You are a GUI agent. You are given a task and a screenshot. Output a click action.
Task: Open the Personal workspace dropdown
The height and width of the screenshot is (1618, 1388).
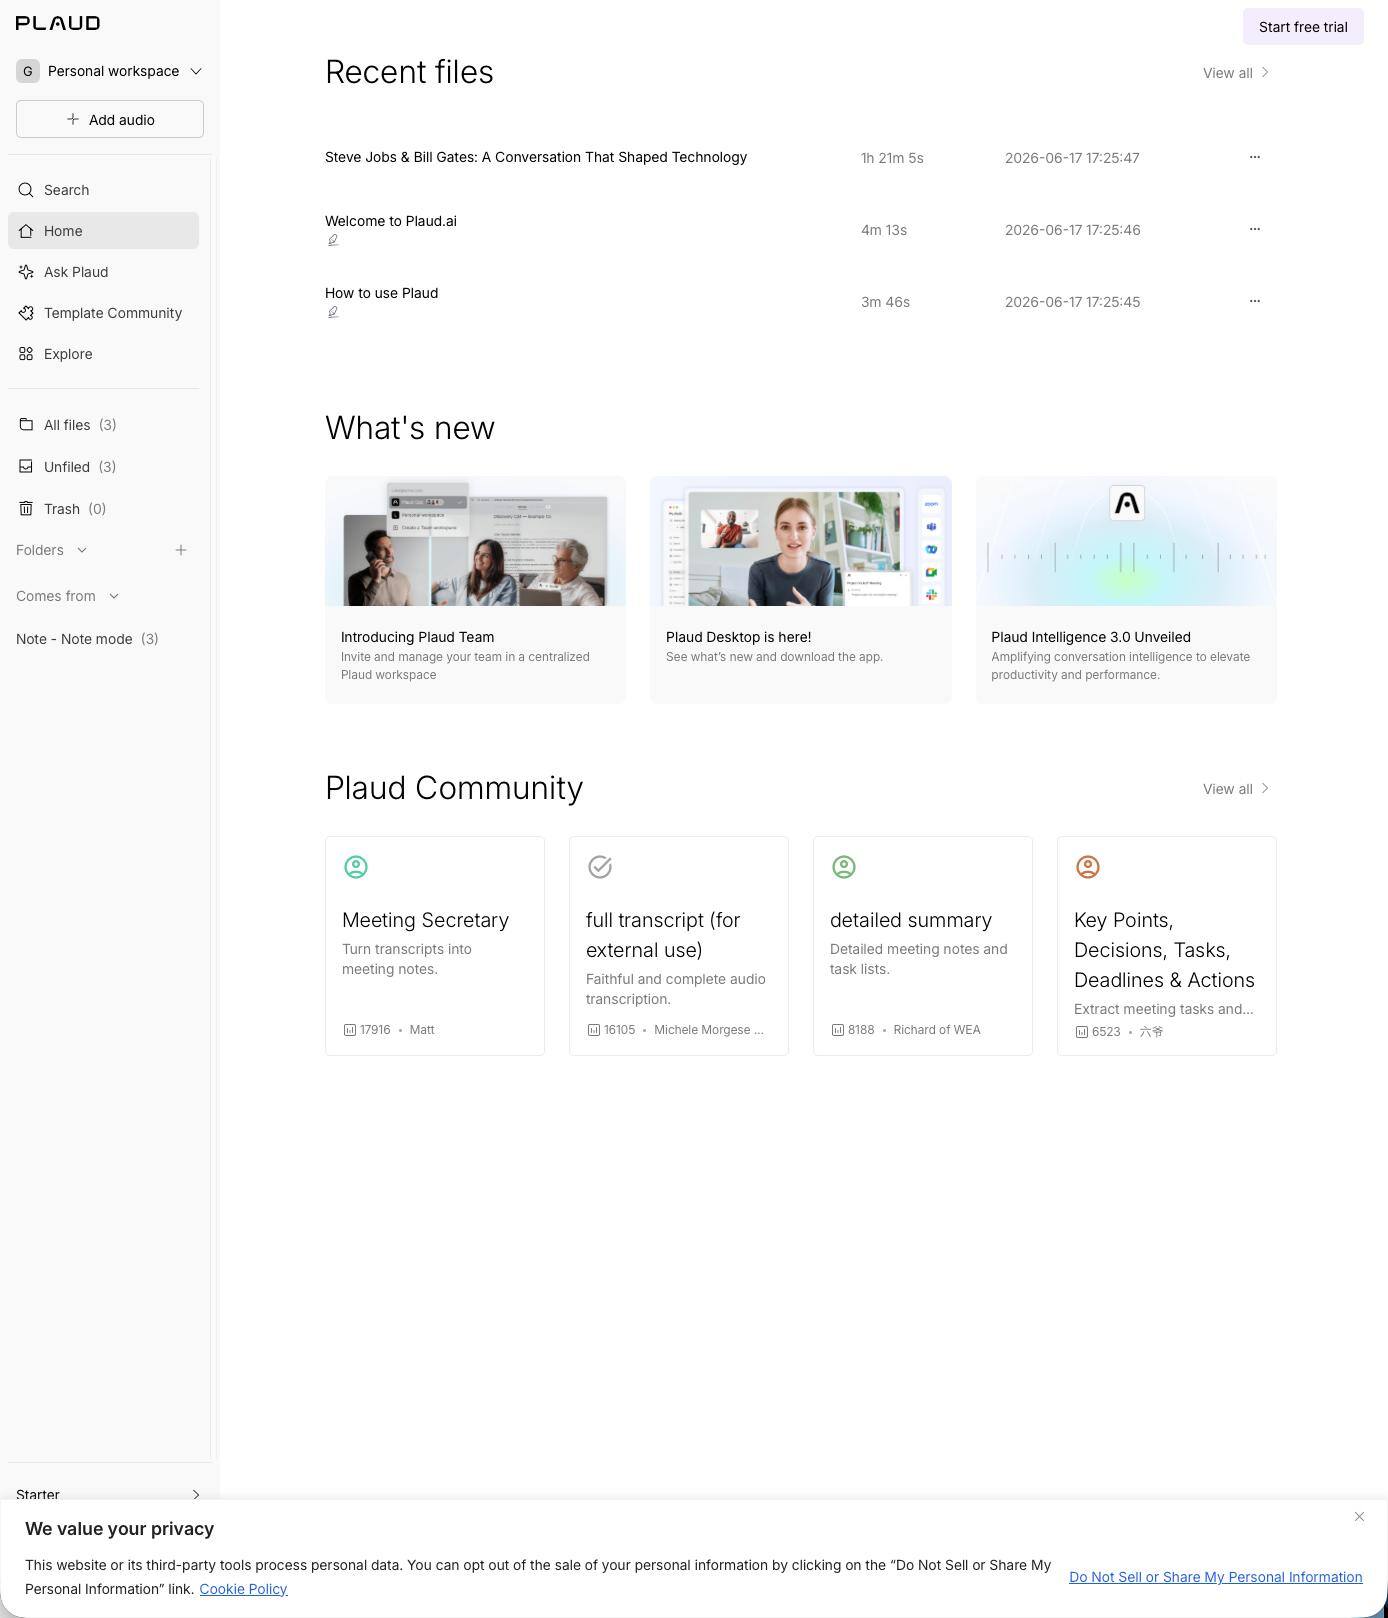click(109, 71)
